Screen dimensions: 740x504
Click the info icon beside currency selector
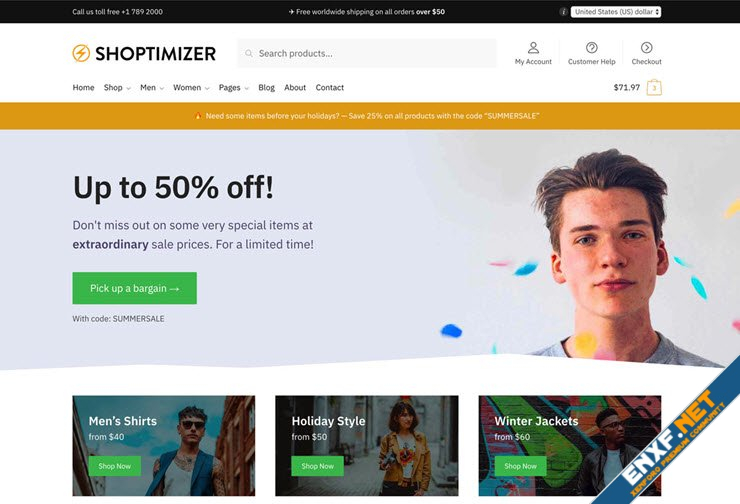(563, 12)
